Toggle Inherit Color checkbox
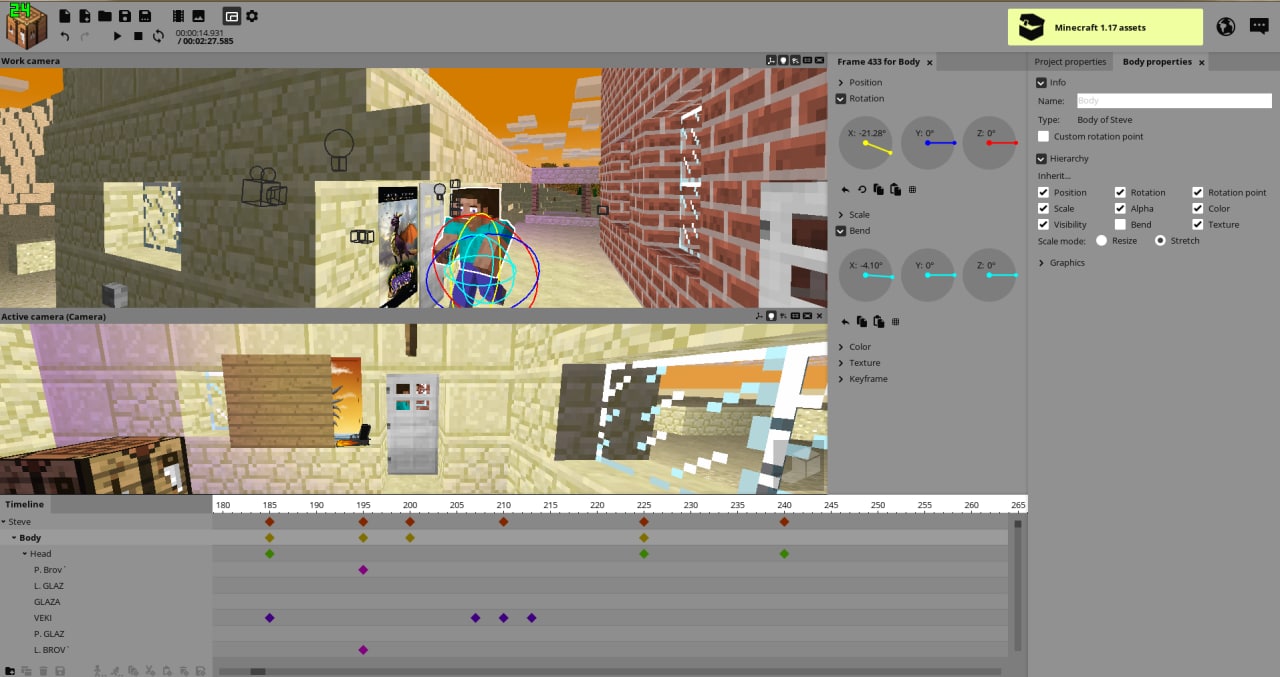The height and width of the screenshot is (677, 1280). (1197, 208)
